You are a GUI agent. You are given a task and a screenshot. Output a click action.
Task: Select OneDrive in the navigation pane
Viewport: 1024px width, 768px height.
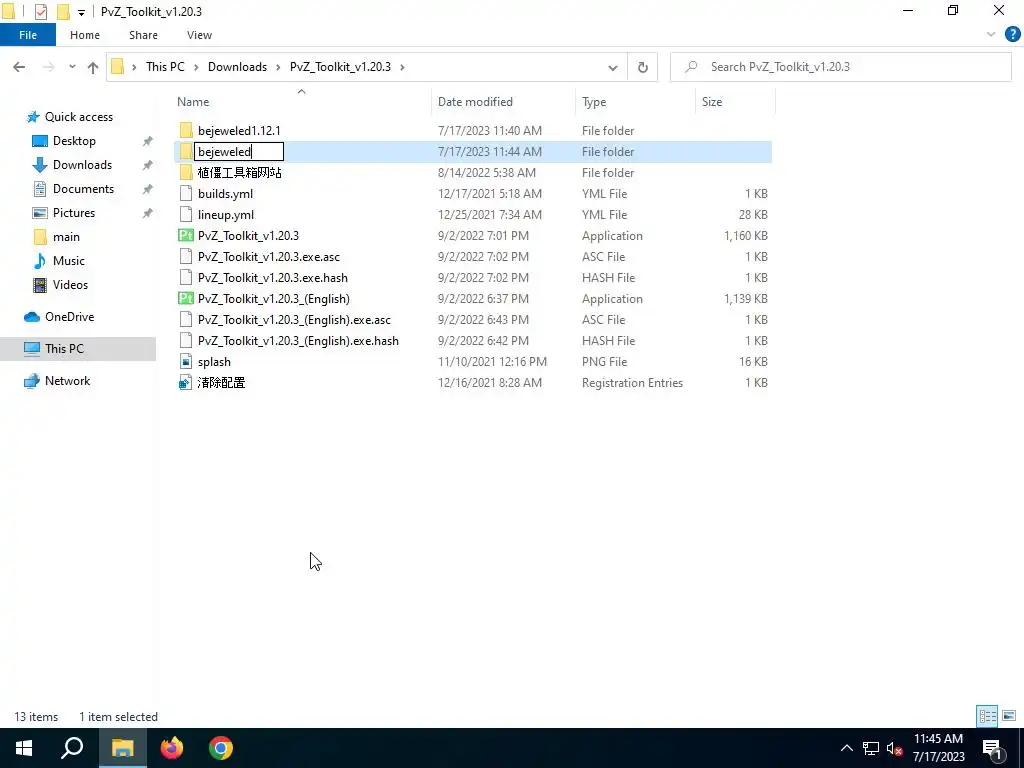pos(69,317)
